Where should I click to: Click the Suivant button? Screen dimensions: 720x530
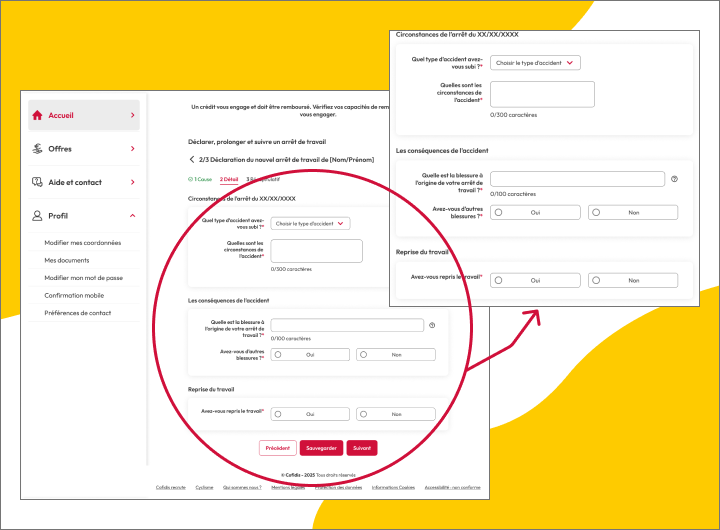point(362,448)
